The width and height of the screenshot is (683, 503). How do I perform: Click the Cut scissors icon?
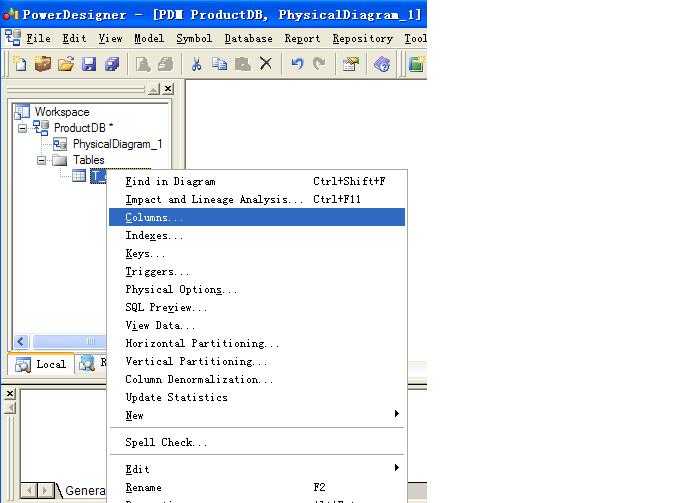coord(196,64)
